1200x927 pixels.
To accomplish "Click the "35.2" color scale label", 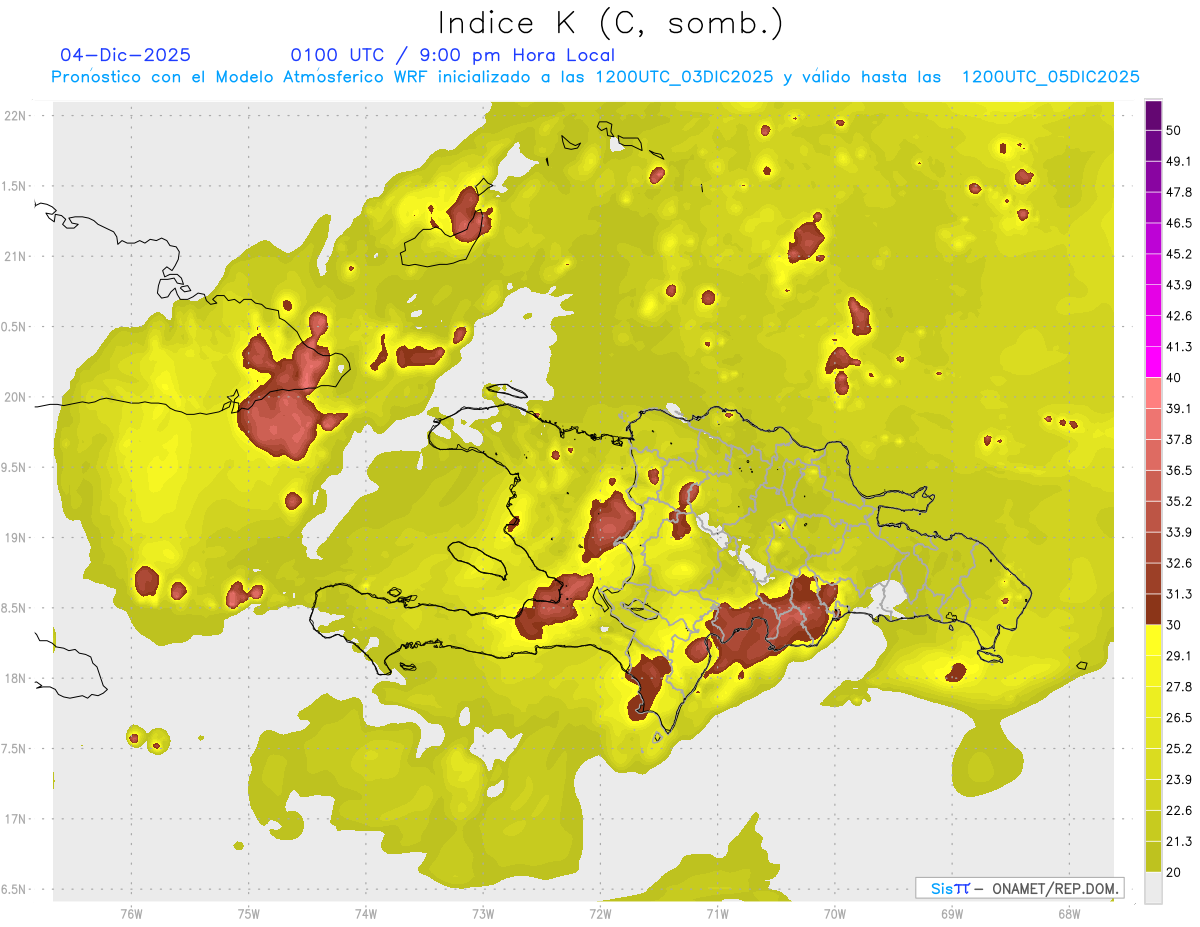I will 1179,501.
